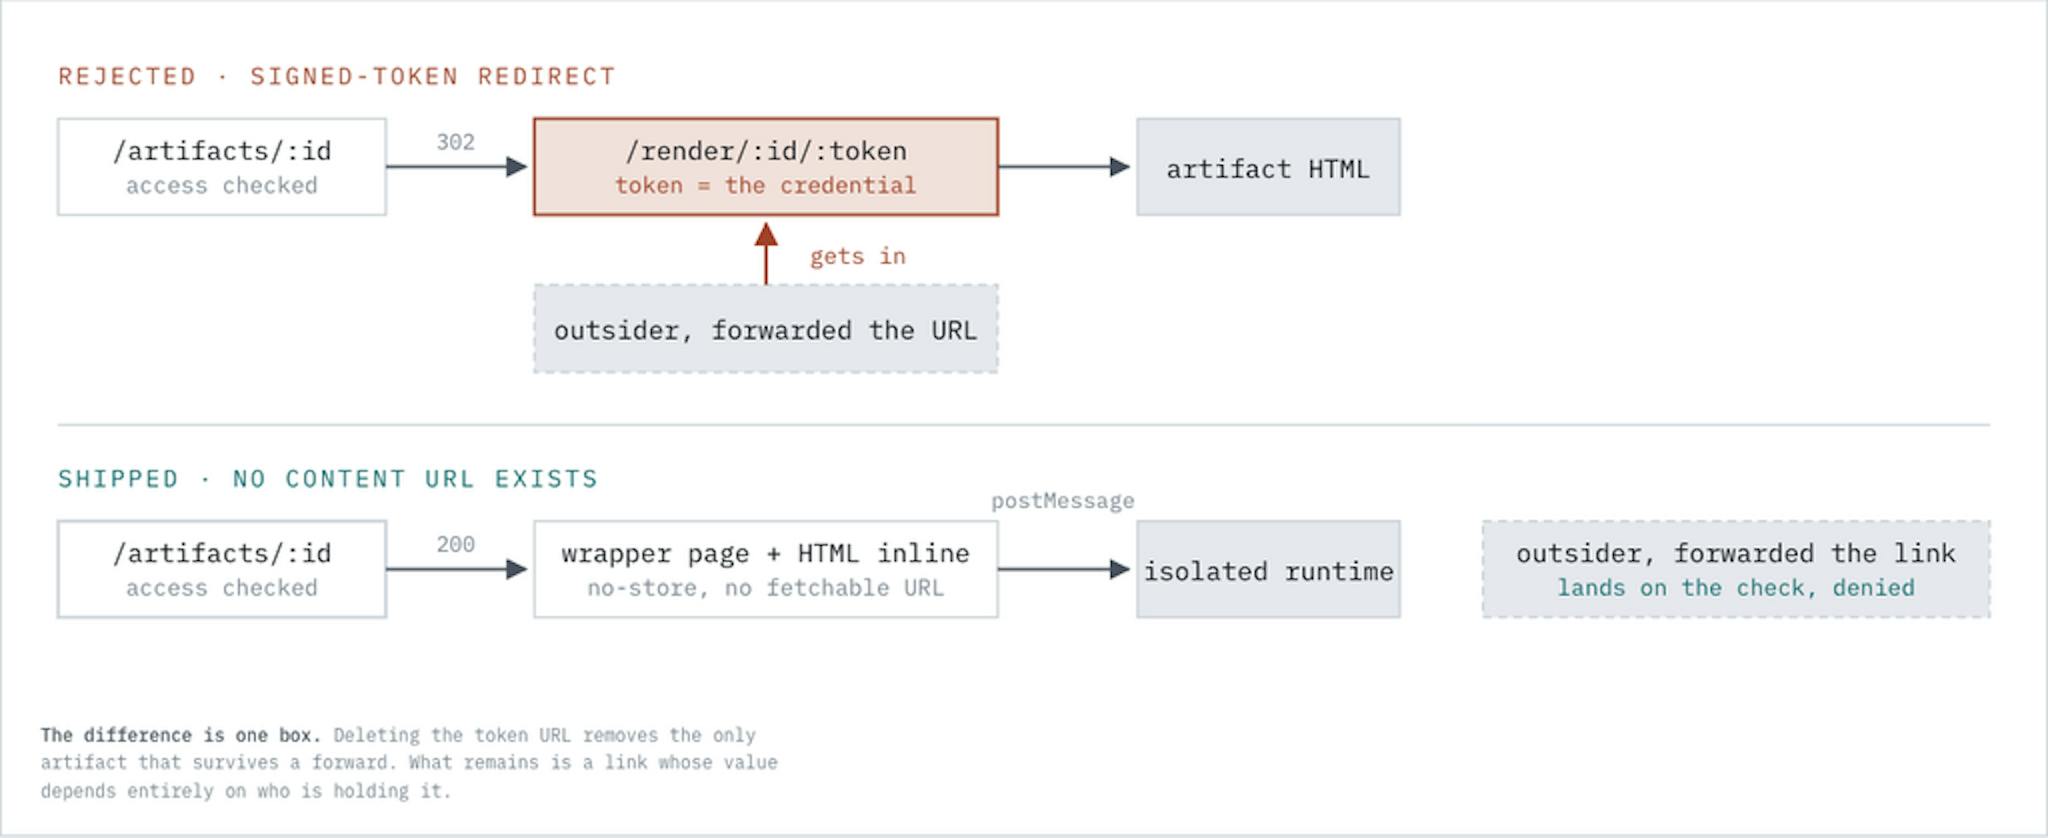Select the 'outsider, forwarded the URL' dashed box
Screen dimensions: 2048x838
point(766,329)
